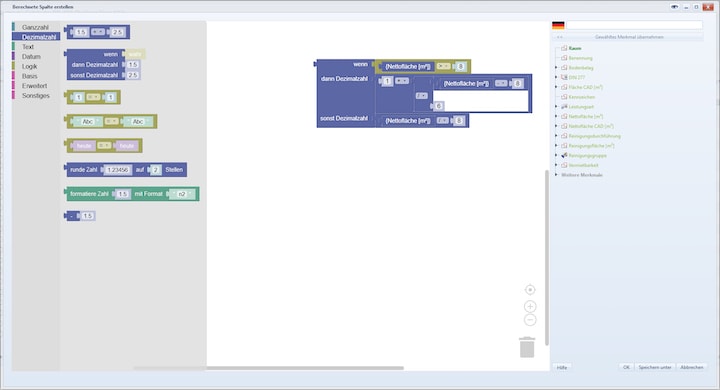Screen dimensions: 720x390
Task: Click the icon beside Reinigungsdurchführung
Action: tap(564, 136)
